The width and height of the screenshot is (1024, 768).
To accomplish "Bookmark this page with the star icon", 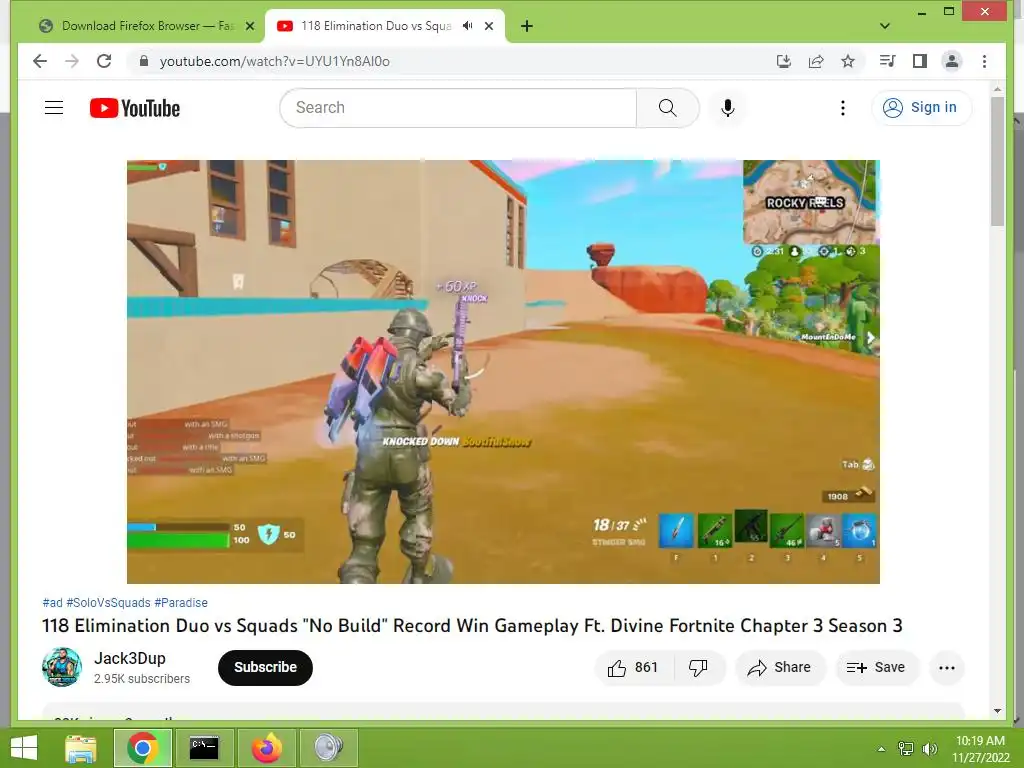I will tap(848, 61).
